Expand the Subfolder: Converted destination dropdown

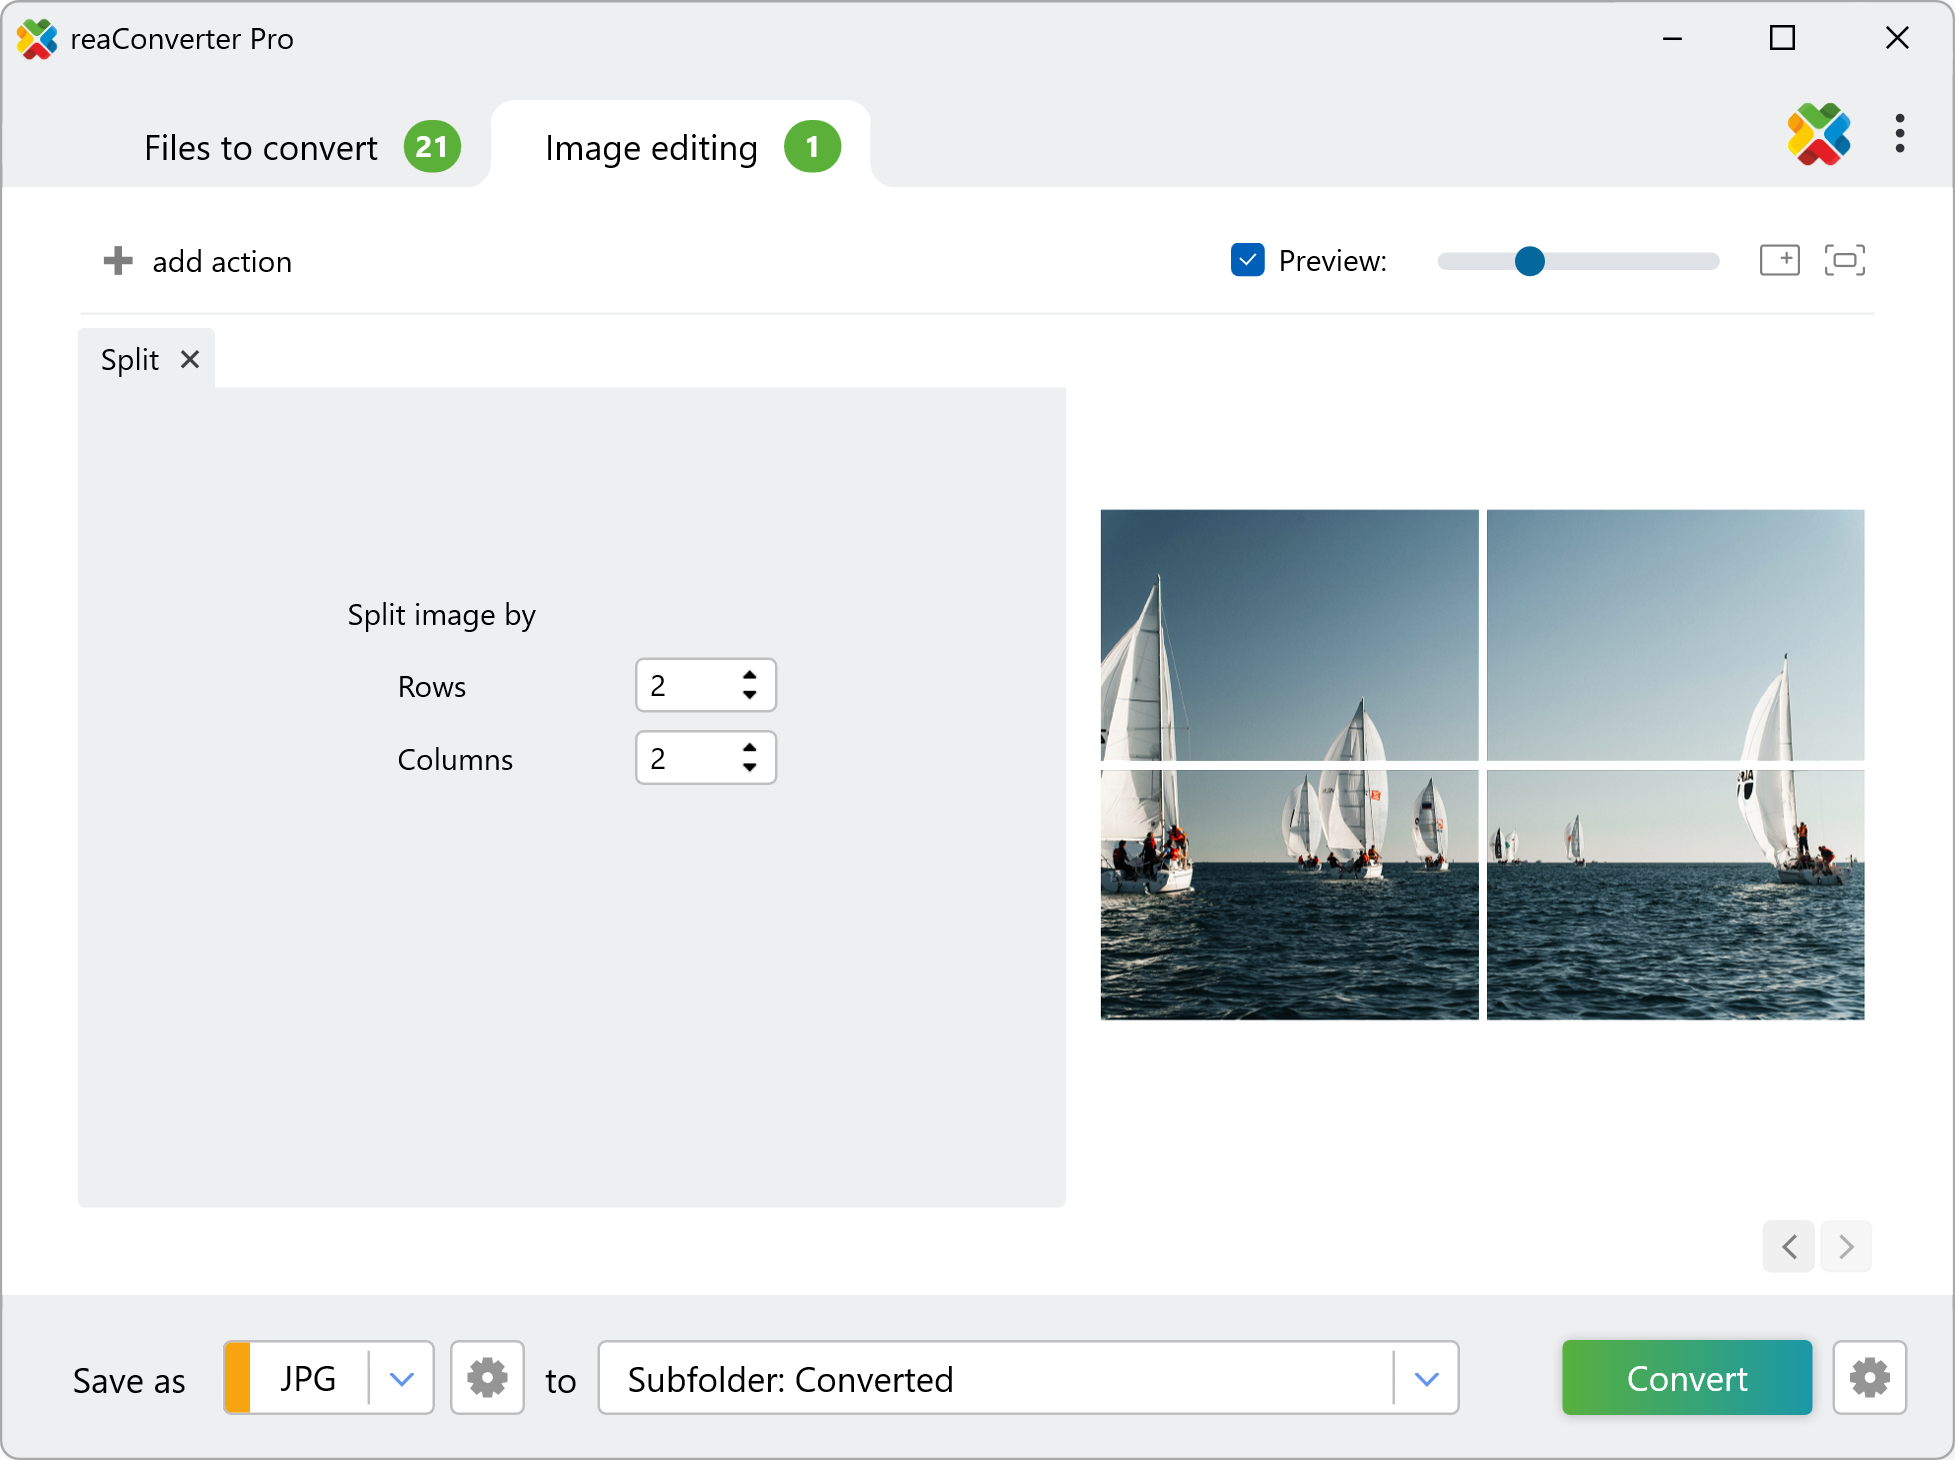(x=1426, y=1378)
